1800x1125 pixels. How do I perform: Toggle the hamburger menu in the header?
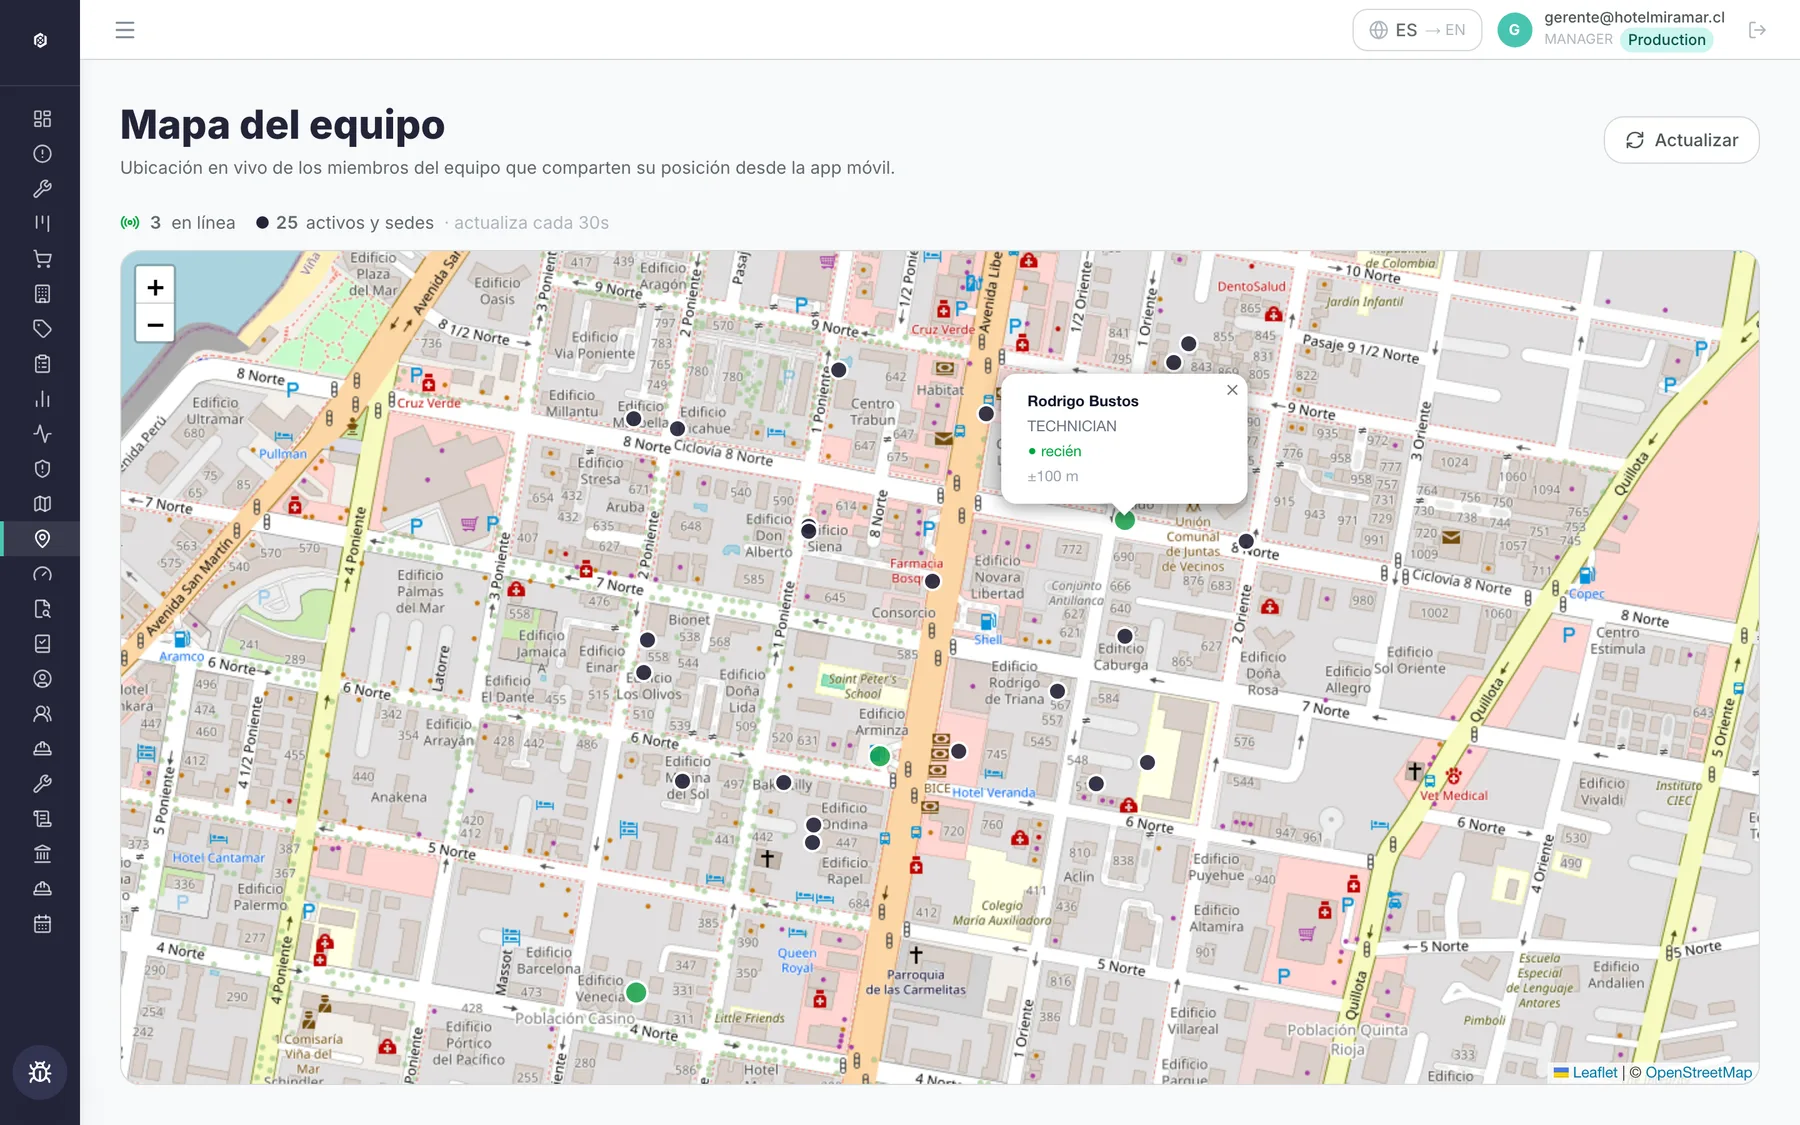pyautogui.click(x=125, y=30)
